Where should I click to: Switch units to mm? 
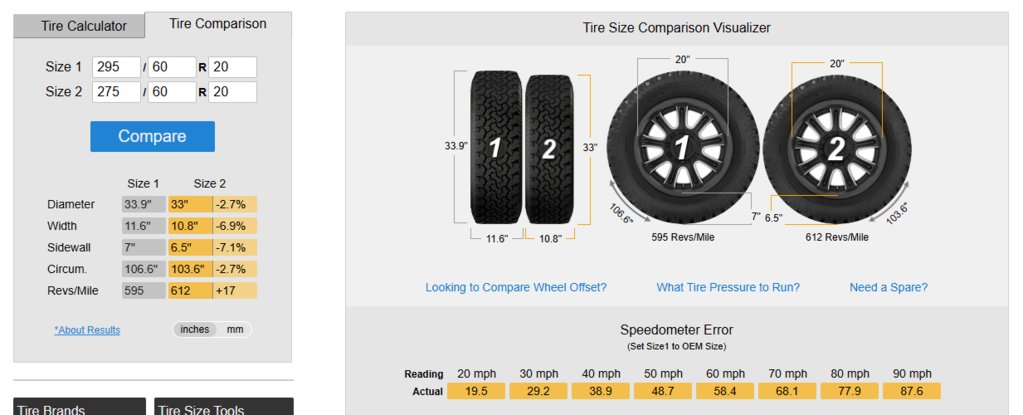tap(235, 330)
